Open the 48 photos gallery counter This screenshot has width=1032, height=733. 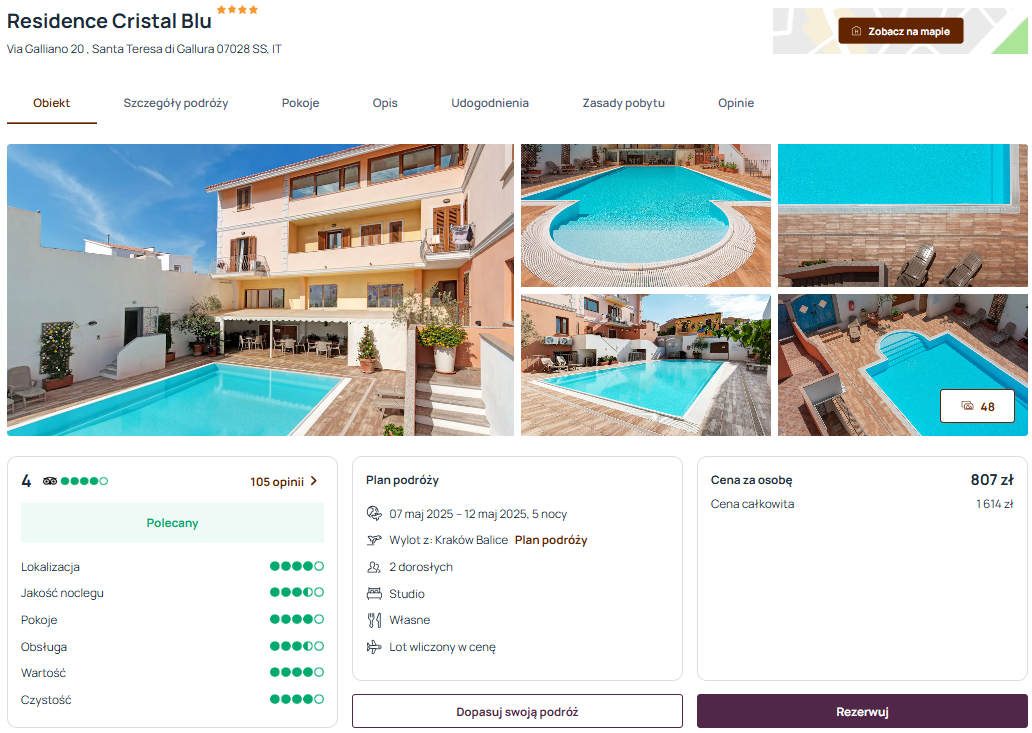point(977,406)
